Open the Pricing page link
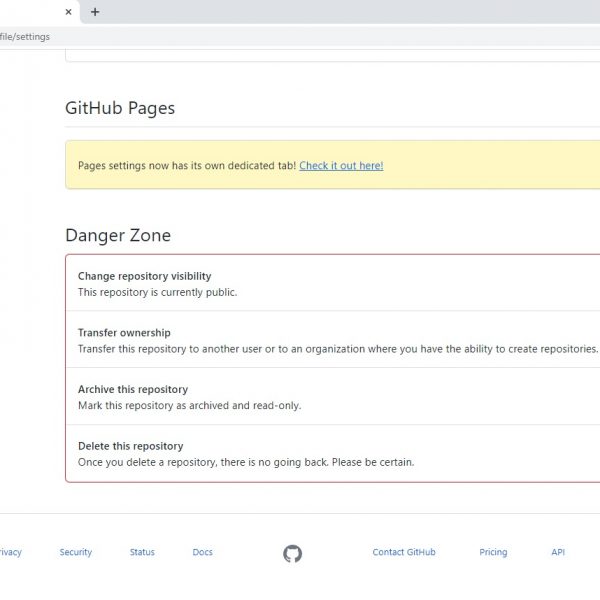This screenshot has height=600, width=600. 493,552
